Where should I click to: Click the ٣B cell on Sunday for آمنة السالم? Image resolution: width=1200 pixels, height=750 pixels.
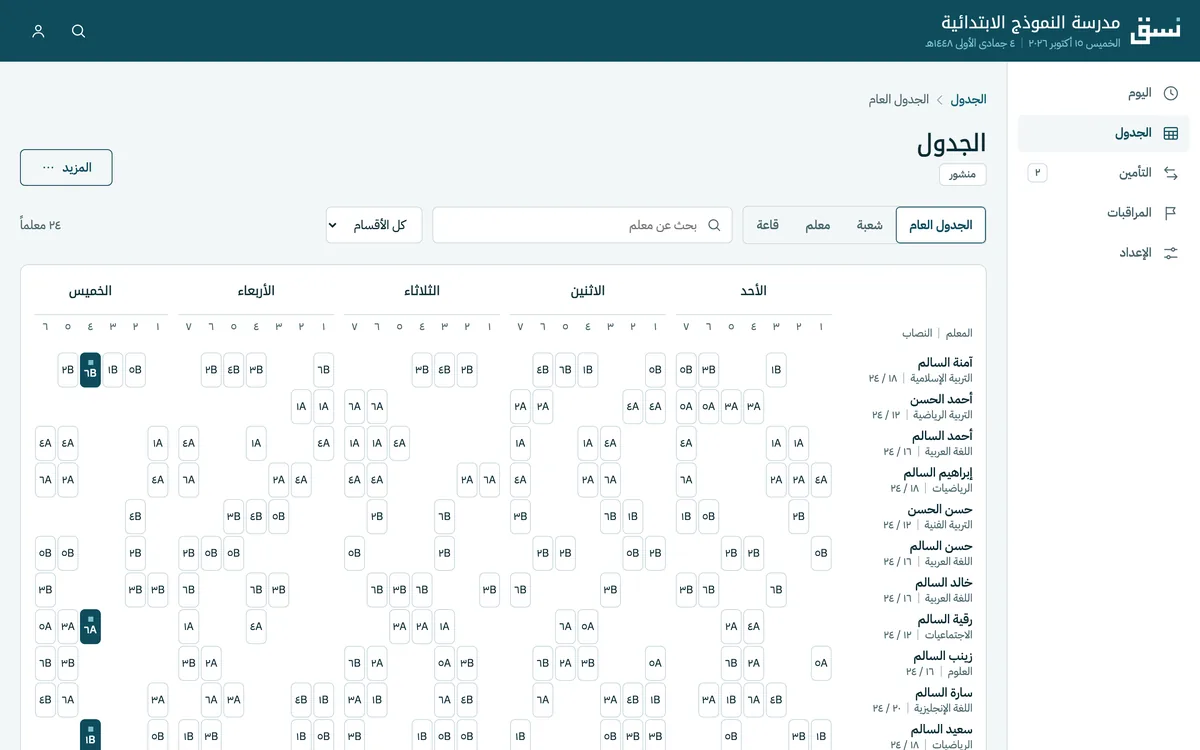tap(709, 370)
